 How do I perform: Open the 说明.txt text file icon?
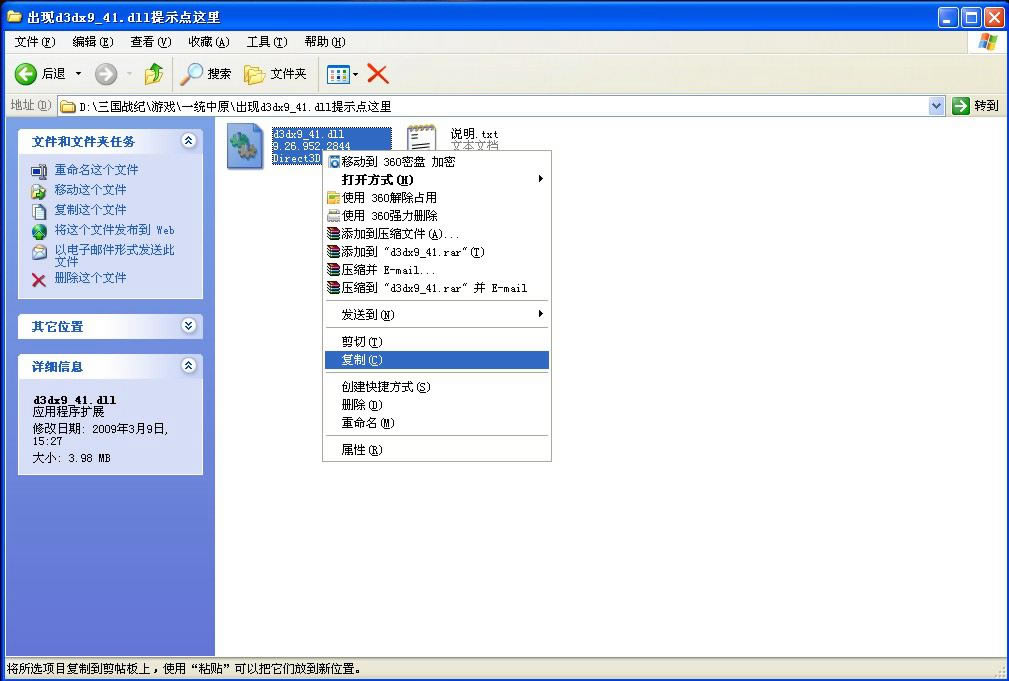pos(421,141)
